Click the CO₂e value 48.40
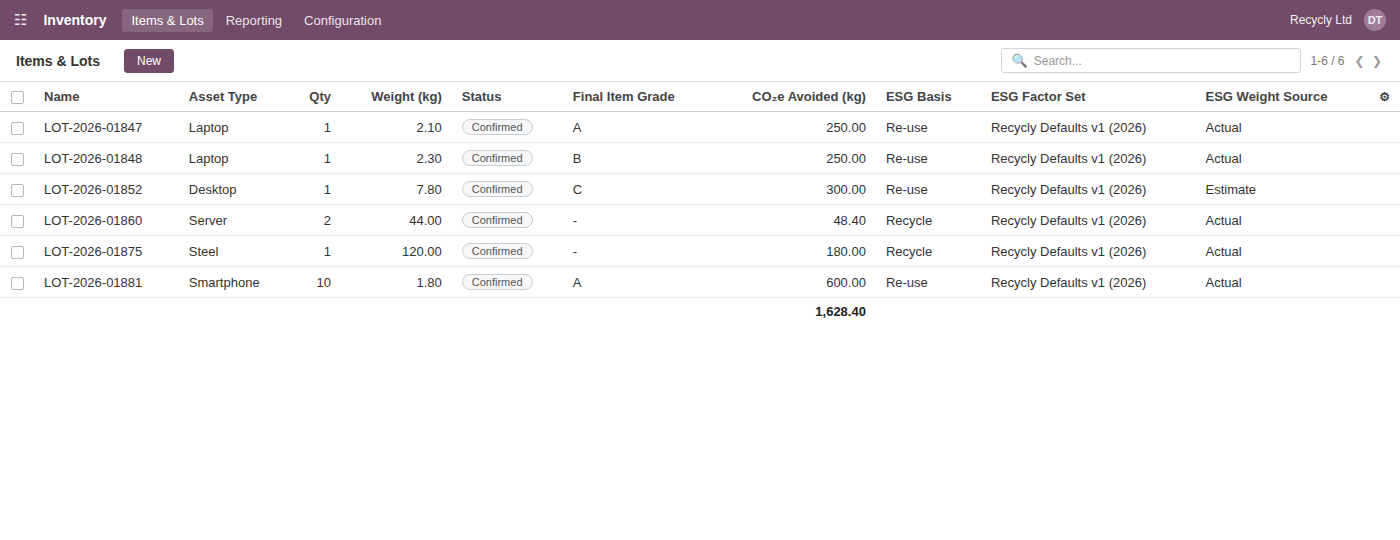This screenshot has height=540, width=1400. (x=849, y=221)
